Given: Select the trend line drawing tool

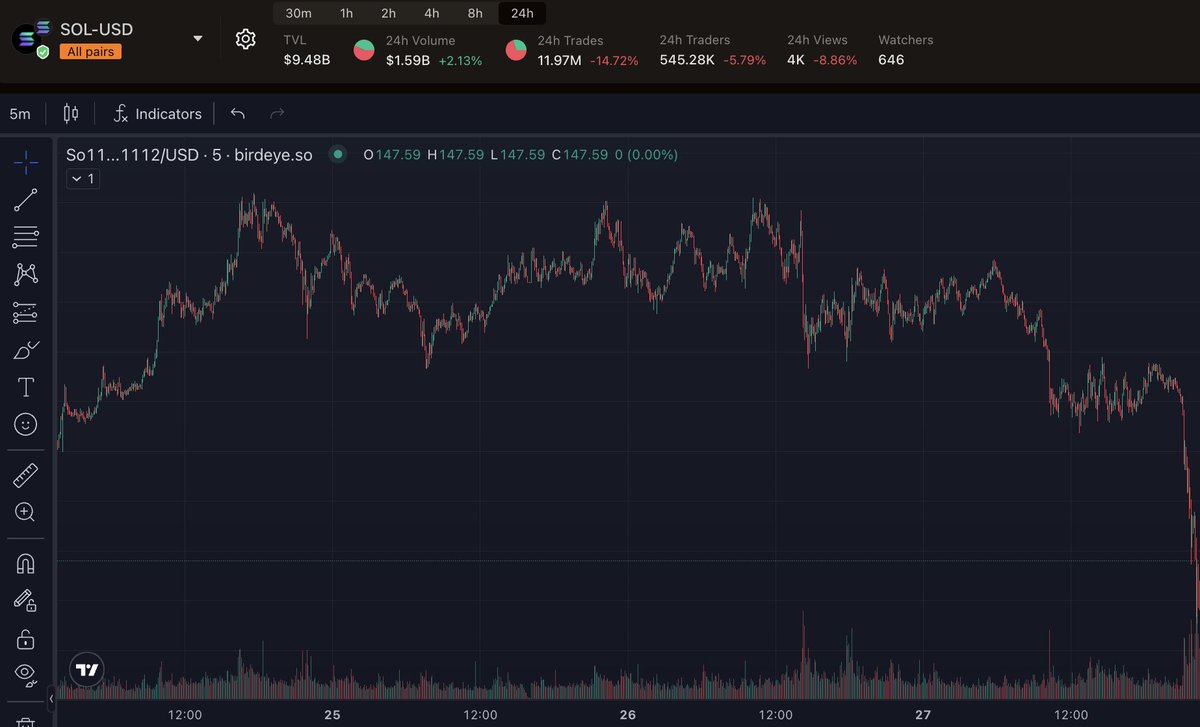Looking at the screenshot, I should coord(26,199).
